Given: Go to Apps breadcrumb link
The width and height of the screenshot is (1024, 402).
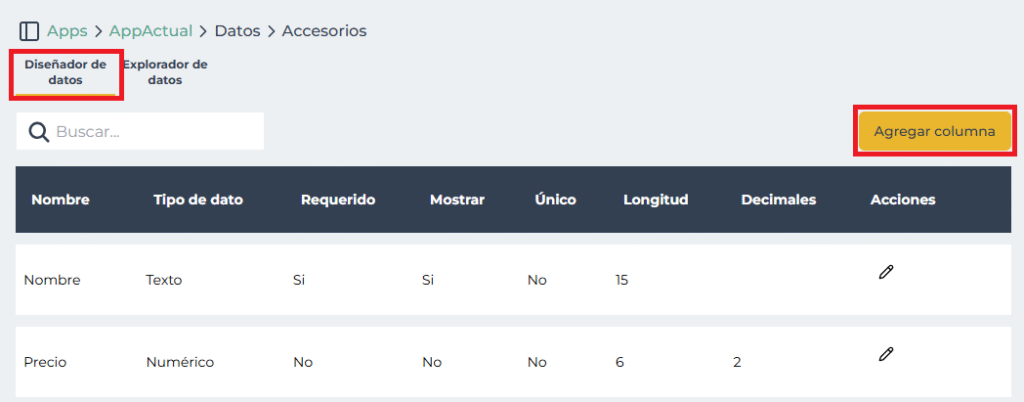Looking at the screenshot, I should tap(67, 31).
